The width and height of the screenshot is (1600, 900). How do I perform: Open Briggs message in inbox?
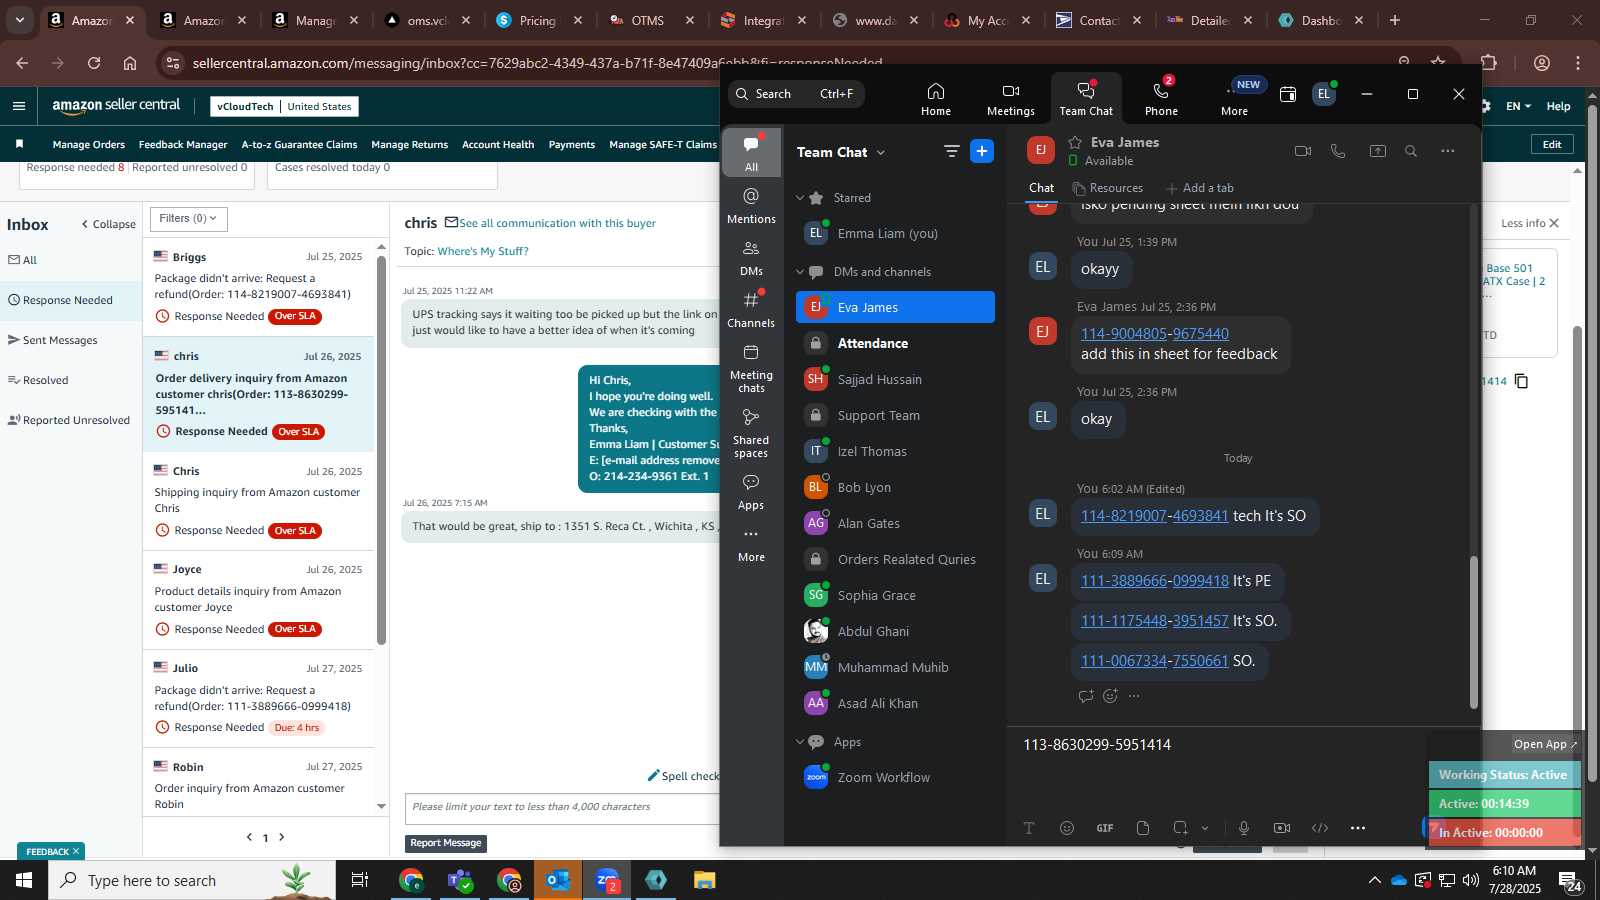(x=258, y=286)
